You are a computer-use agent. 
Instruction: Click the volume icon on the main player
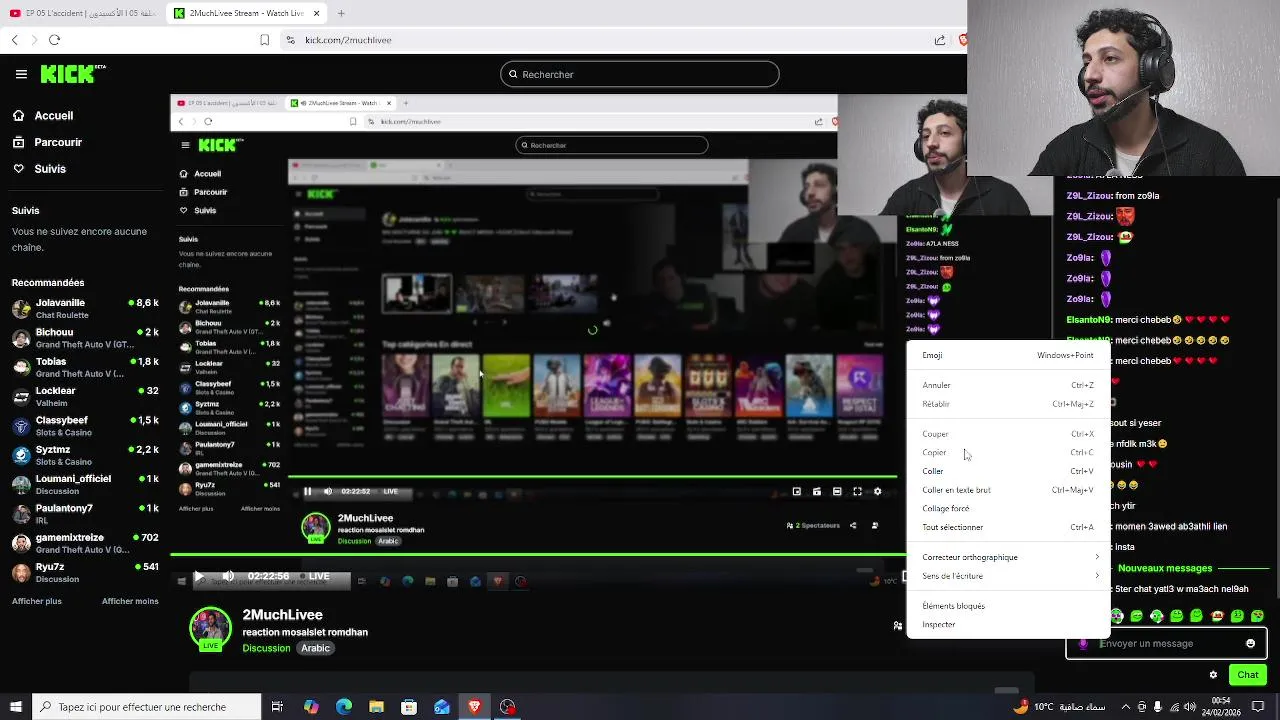coord(228,576)
